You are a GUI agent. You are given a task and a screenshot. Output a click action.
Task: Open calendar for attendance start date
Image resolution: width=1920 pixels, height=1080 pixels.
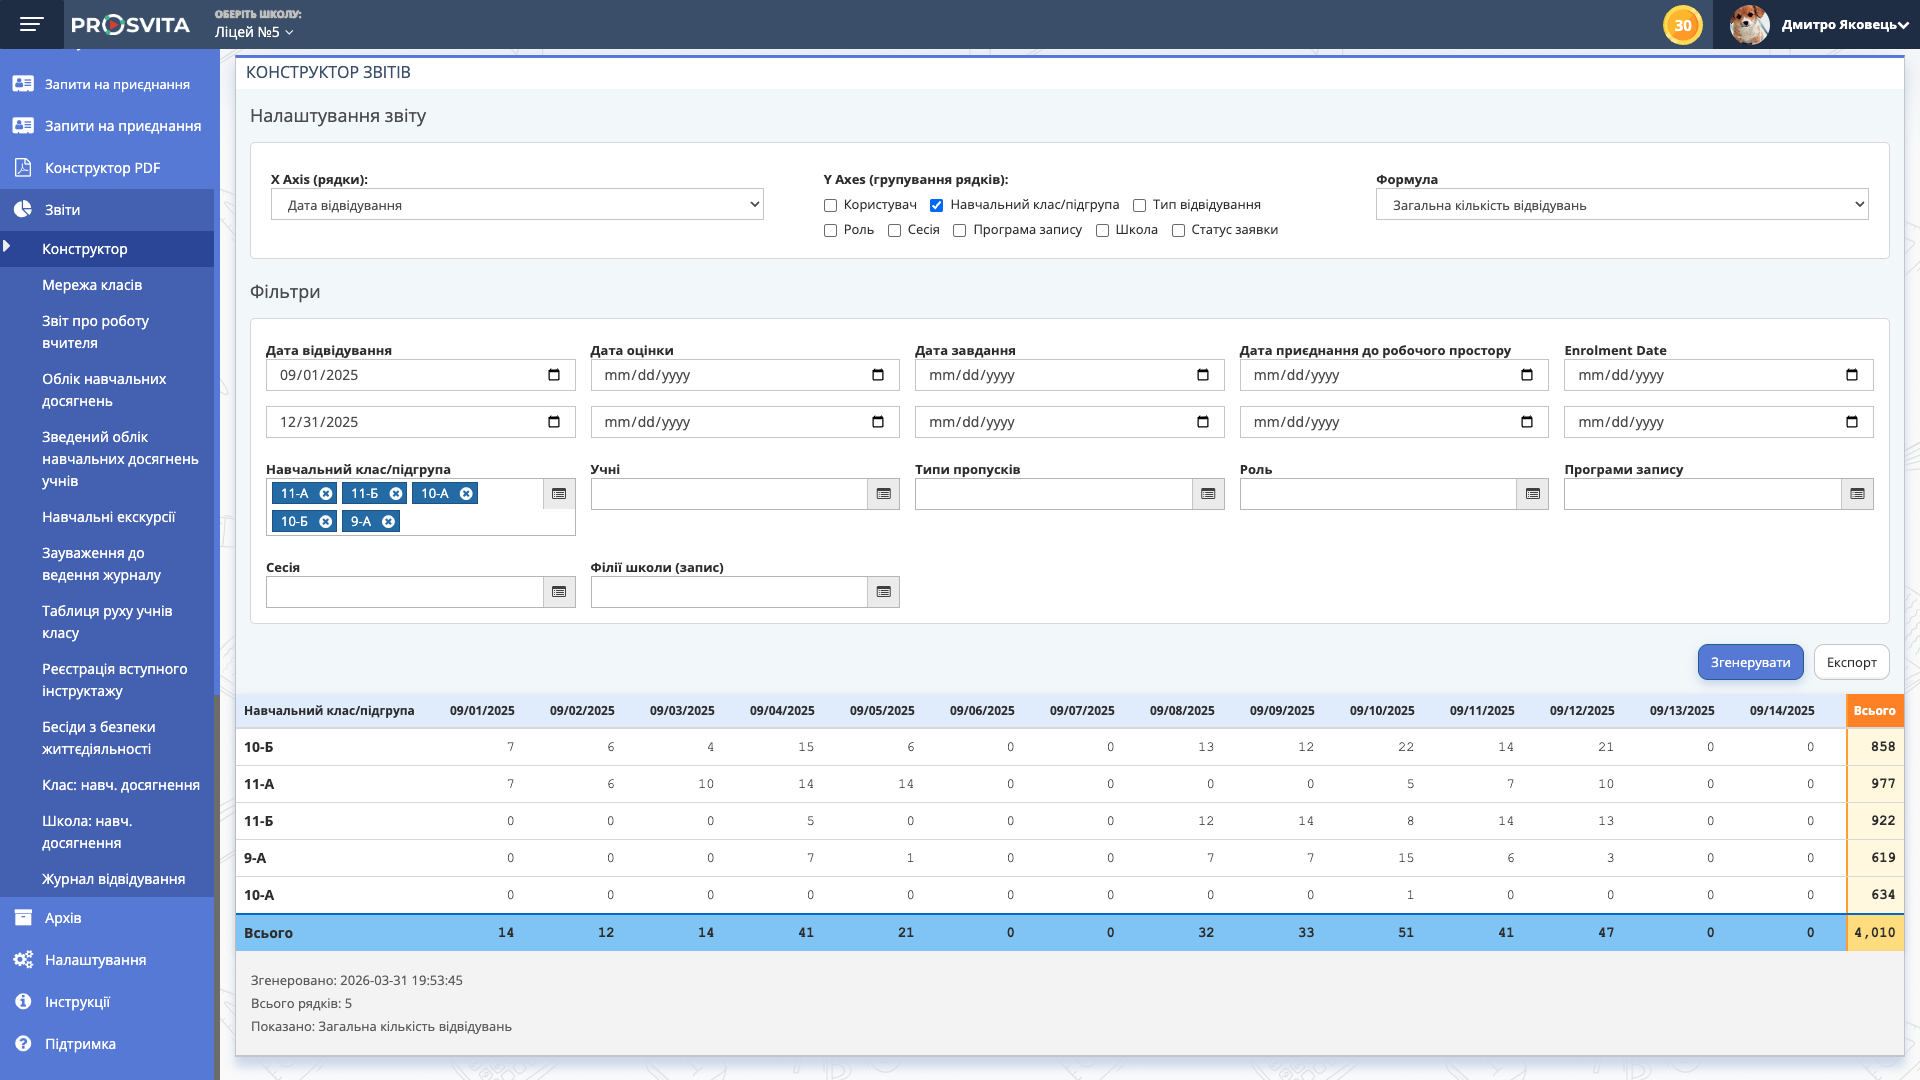pyautogui.click(x=554, y=375)
